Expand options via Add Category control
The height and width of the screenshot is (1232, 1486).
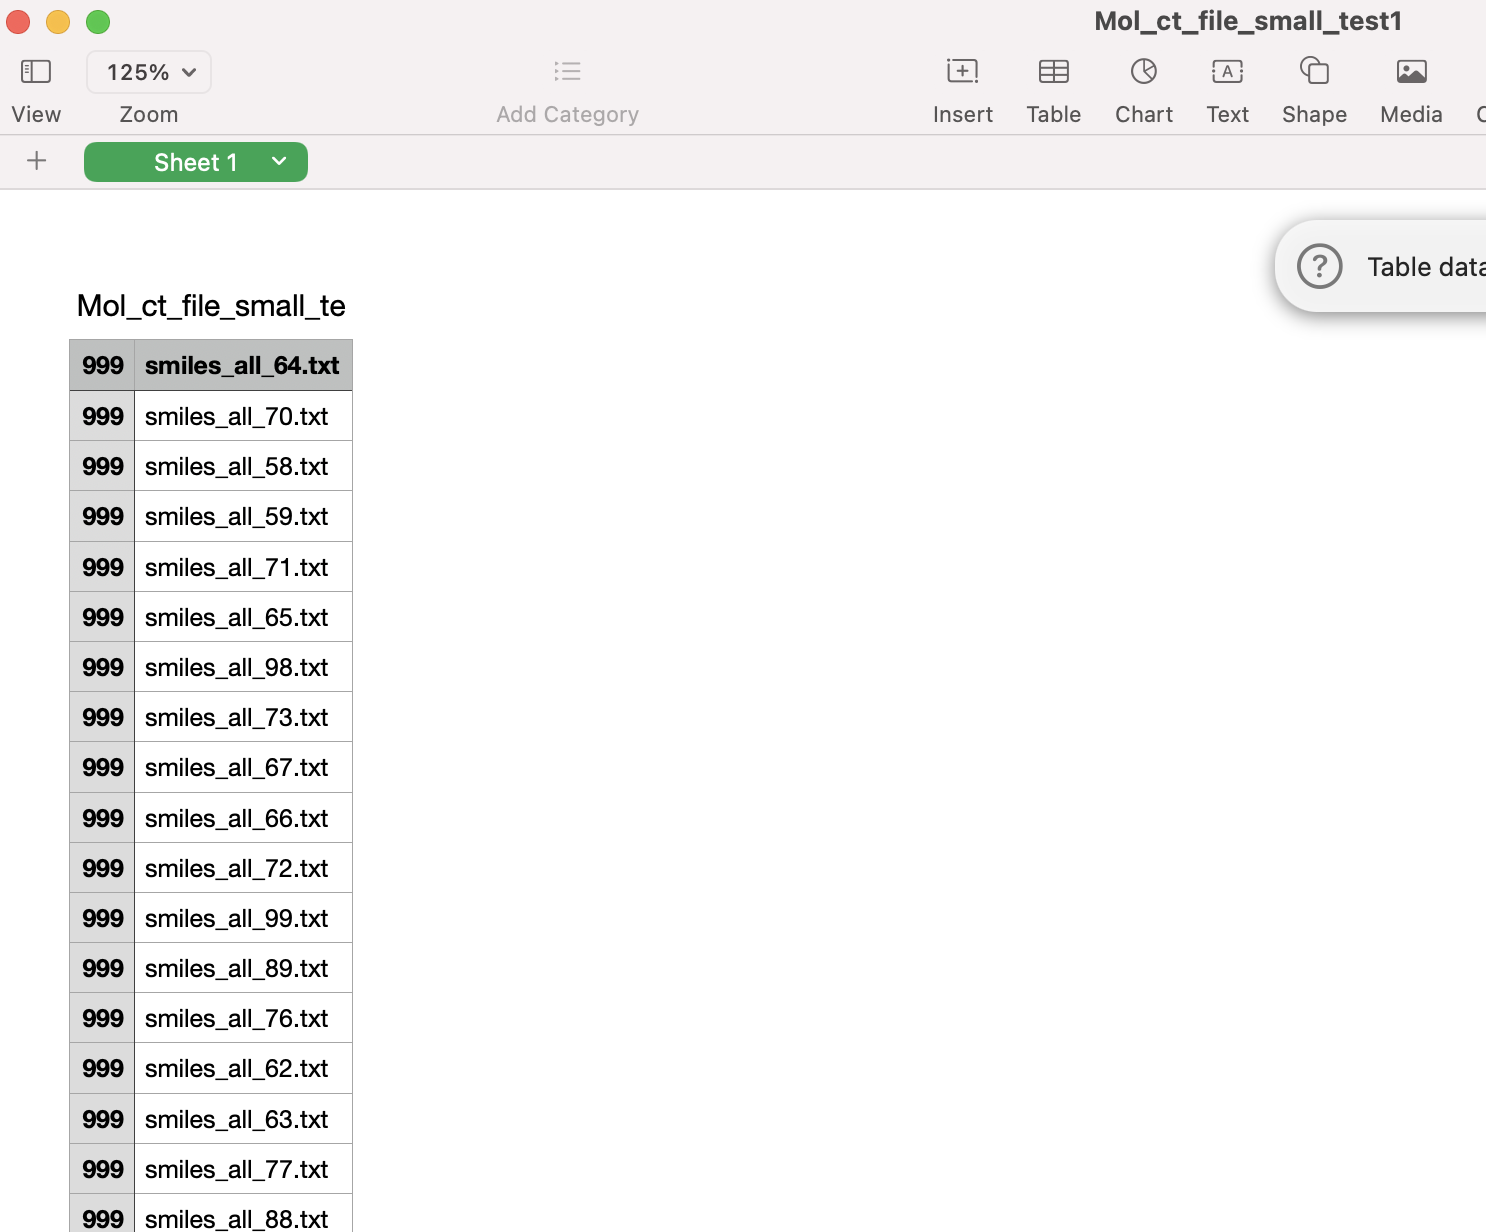(x=567, y=90)
